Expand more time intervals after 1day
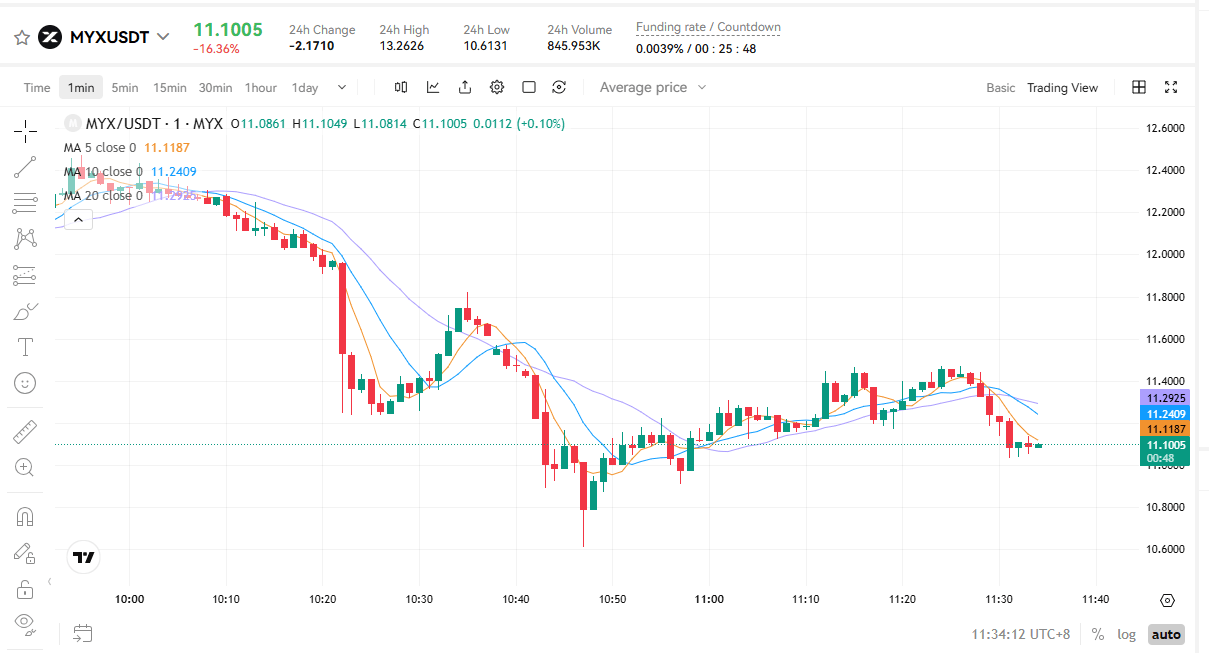The height and width of the screenshot is (653, 1209). click(x=342, y=87)
